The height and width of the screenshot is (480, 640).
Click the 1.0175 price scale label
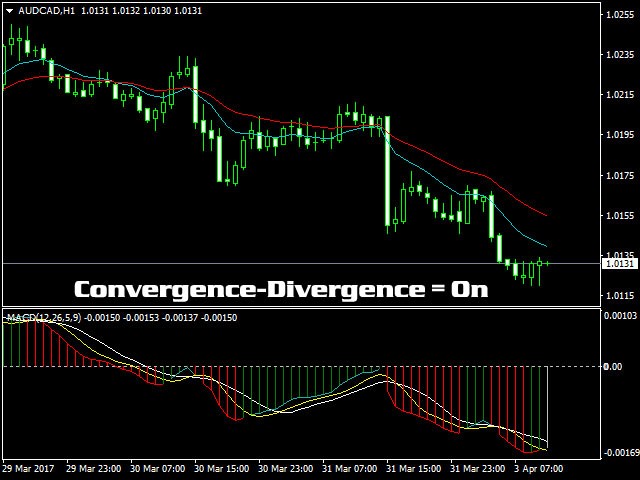point(620,176)
